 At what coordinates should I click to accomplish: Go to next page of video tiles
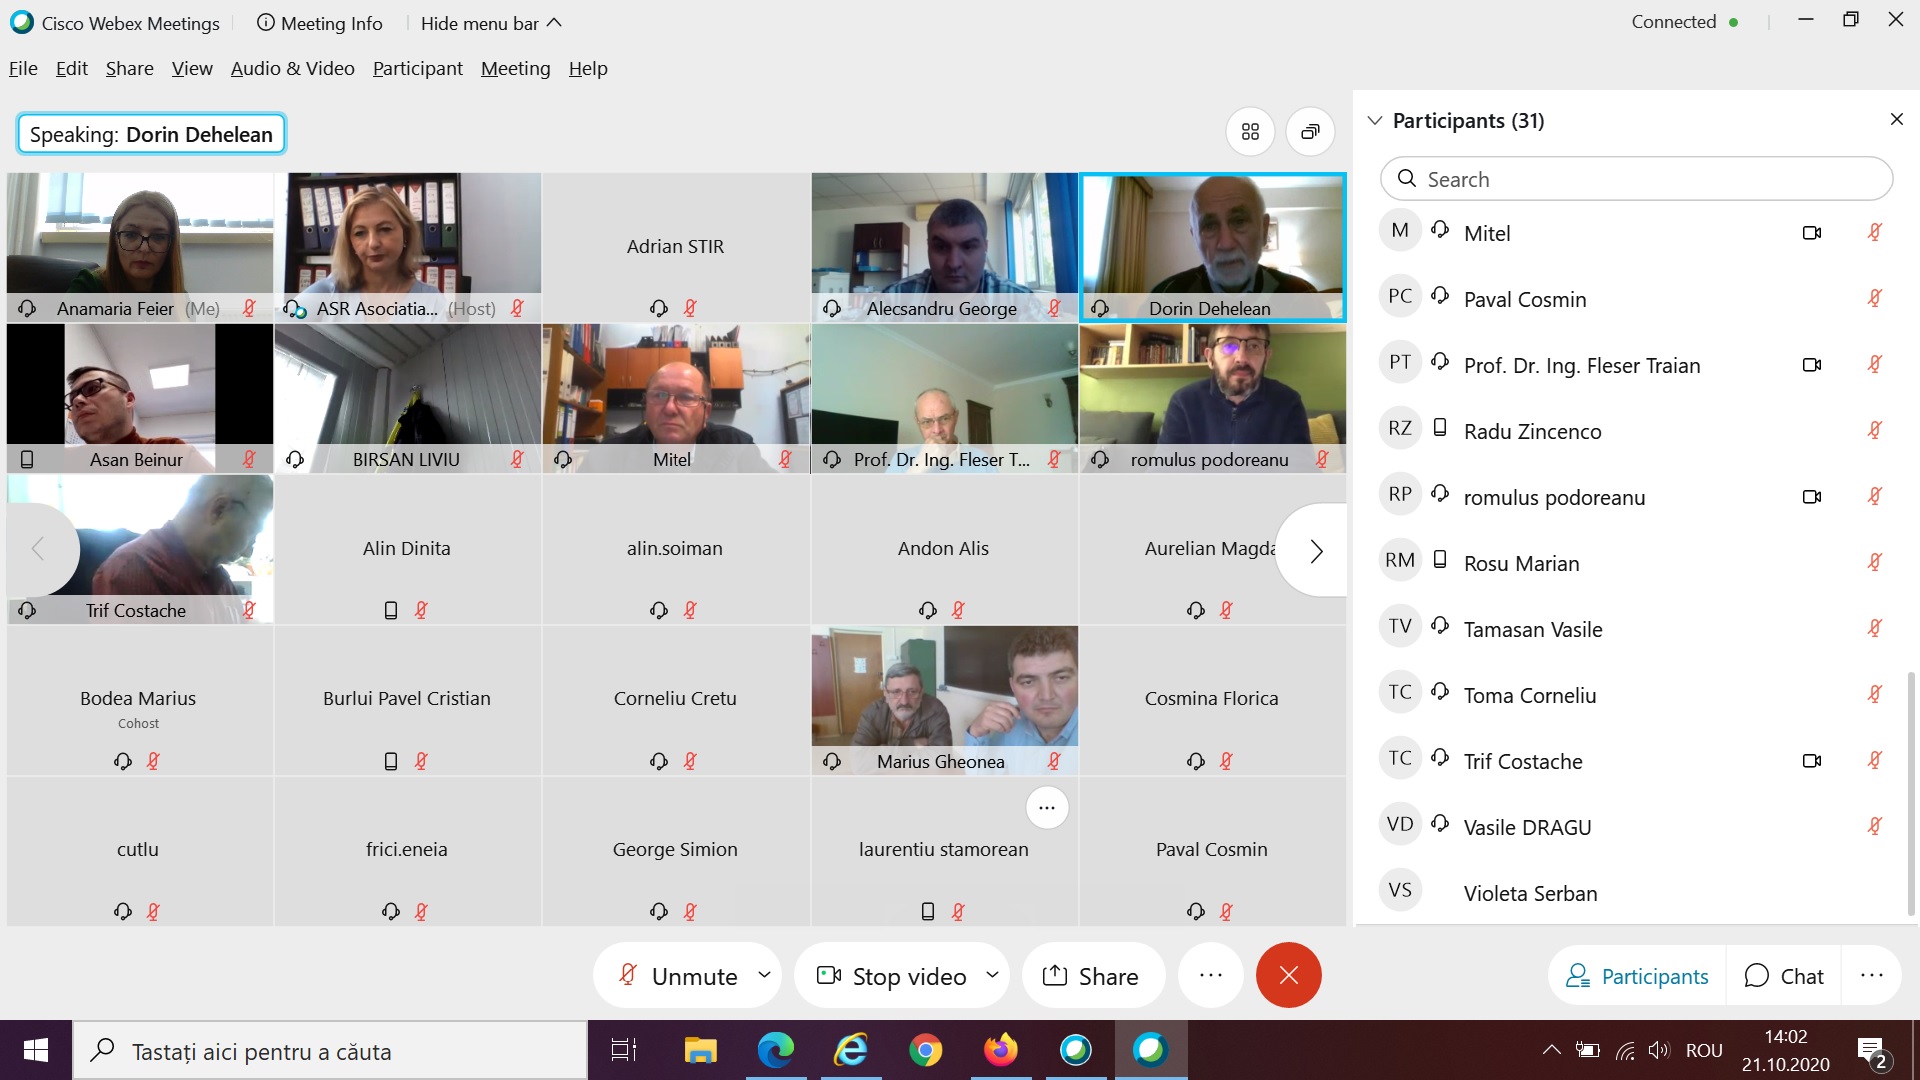[x=1316, y=551]
